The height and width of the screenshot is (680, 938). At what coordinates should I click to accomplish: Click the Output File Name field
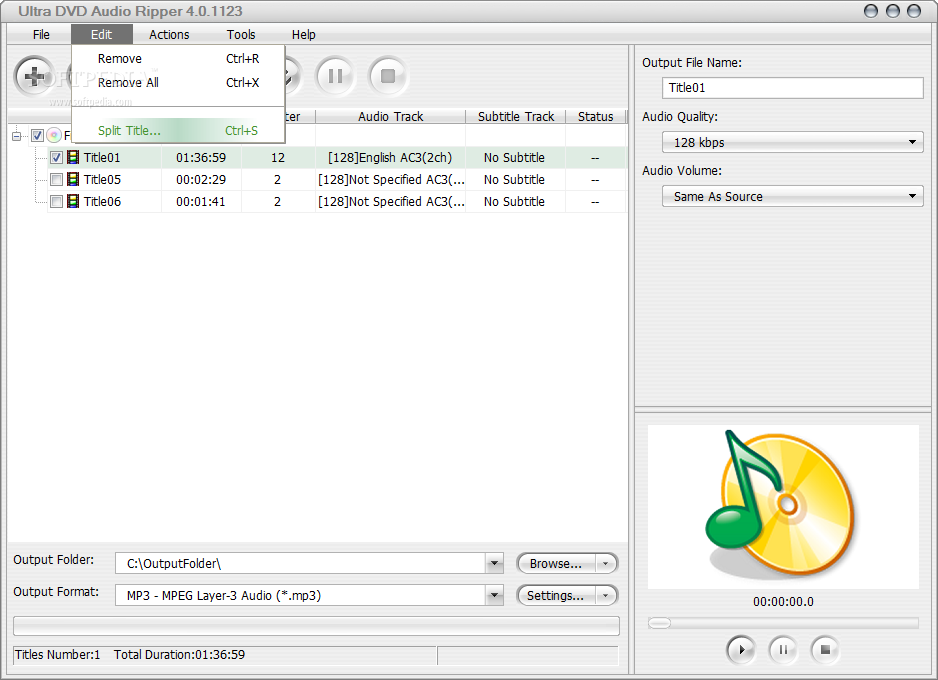pyautogui.click(x=793, y=88)
